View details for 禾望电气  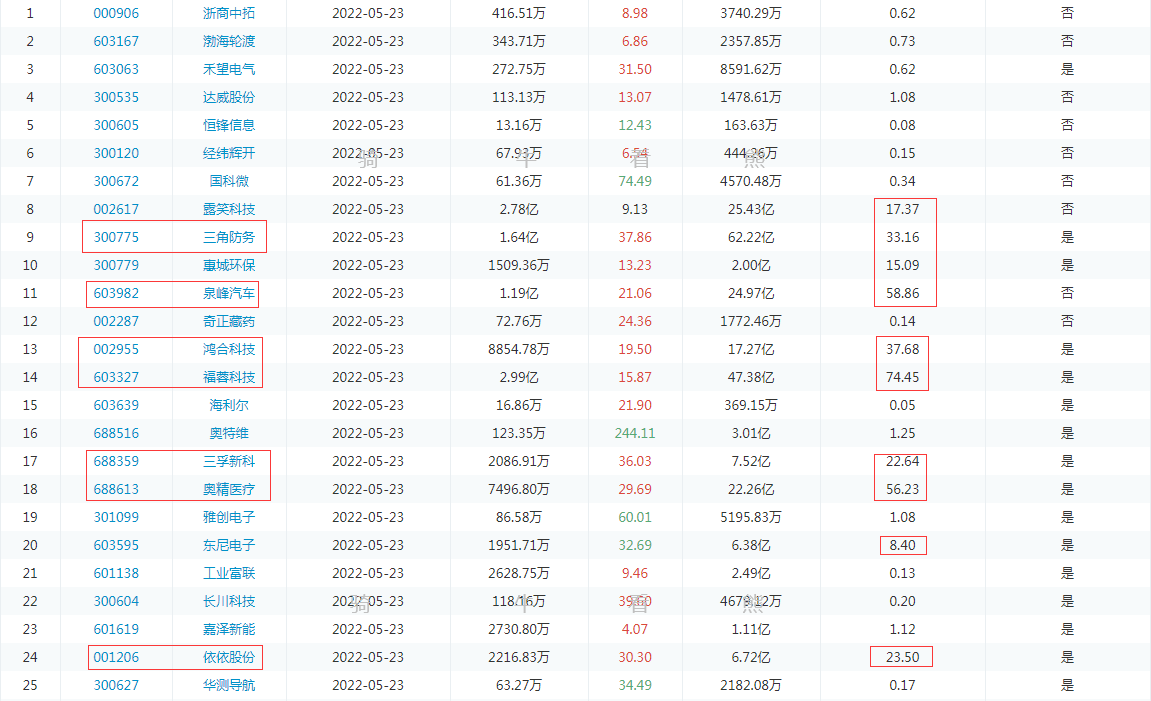click(229, 69)
